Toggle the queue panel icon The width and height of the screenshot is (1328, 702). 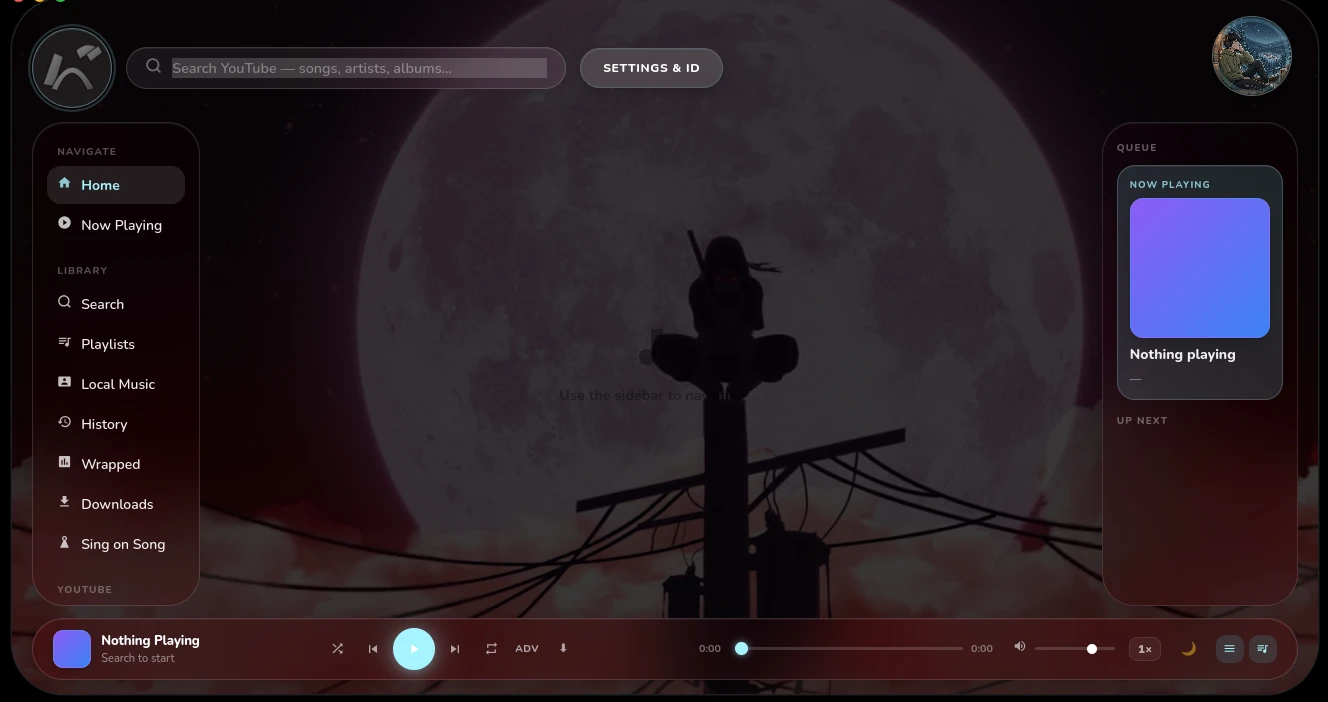tap(1263, 649)
